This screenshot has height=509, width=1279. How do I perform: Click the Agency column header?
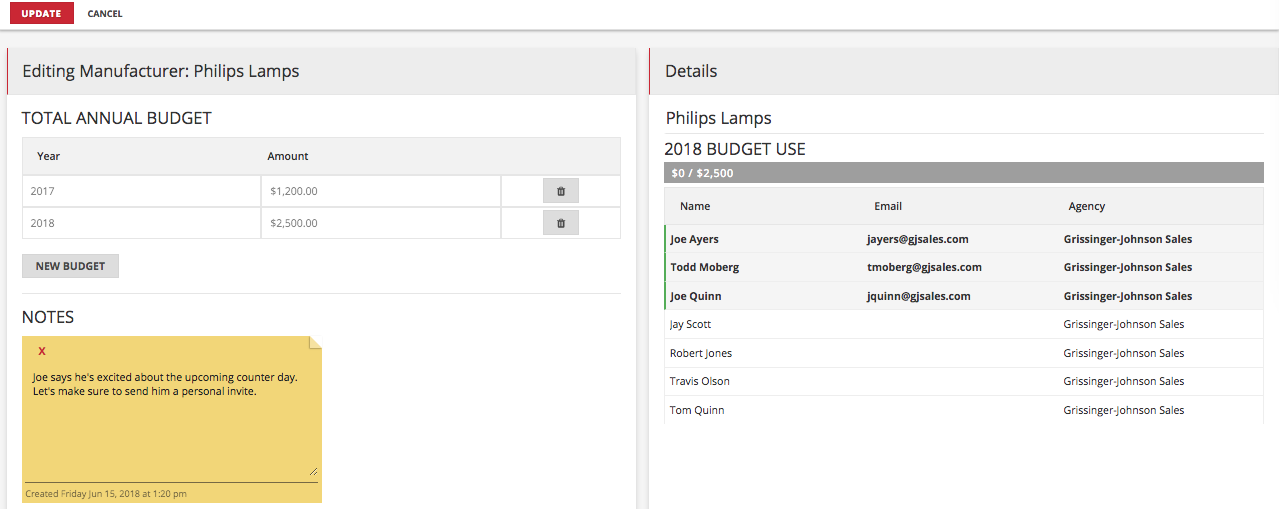coord(1087,206)
